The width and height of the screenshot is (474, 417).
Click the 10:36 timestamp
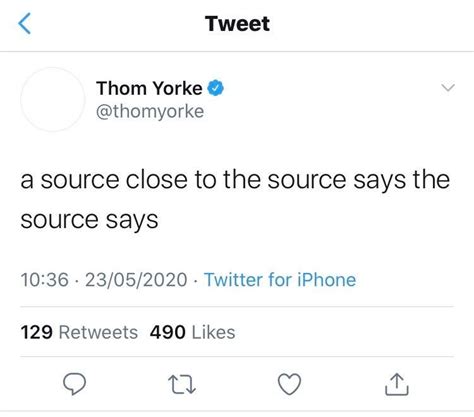(x=45, y=279)
